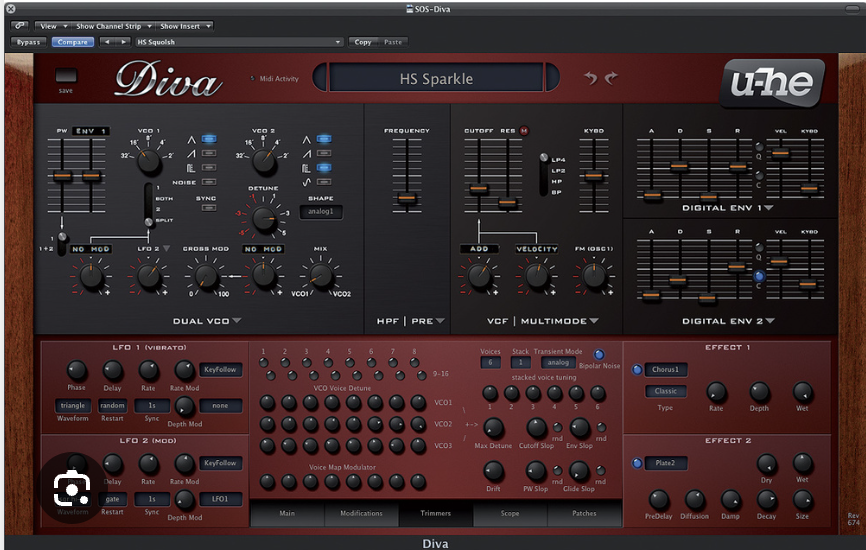Click the link icon in plugin header
The height and width of the screenshot is (550, 866).
[20, 25]
